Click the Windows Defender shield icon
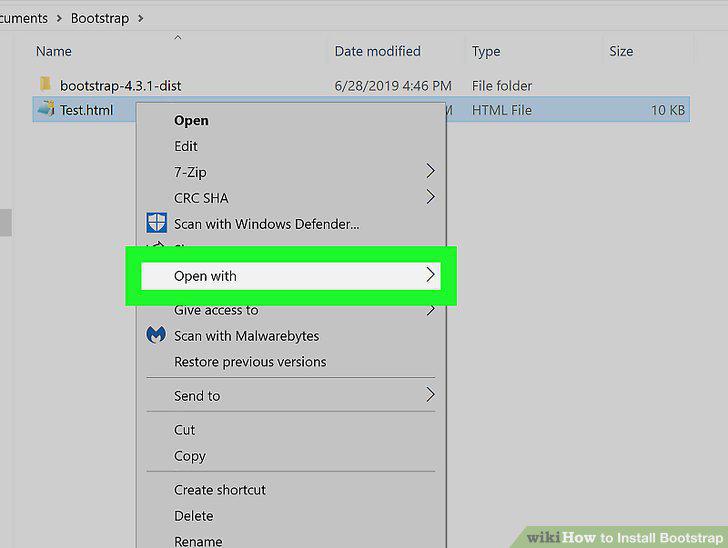The image size is (728, 548). point(156,223)
